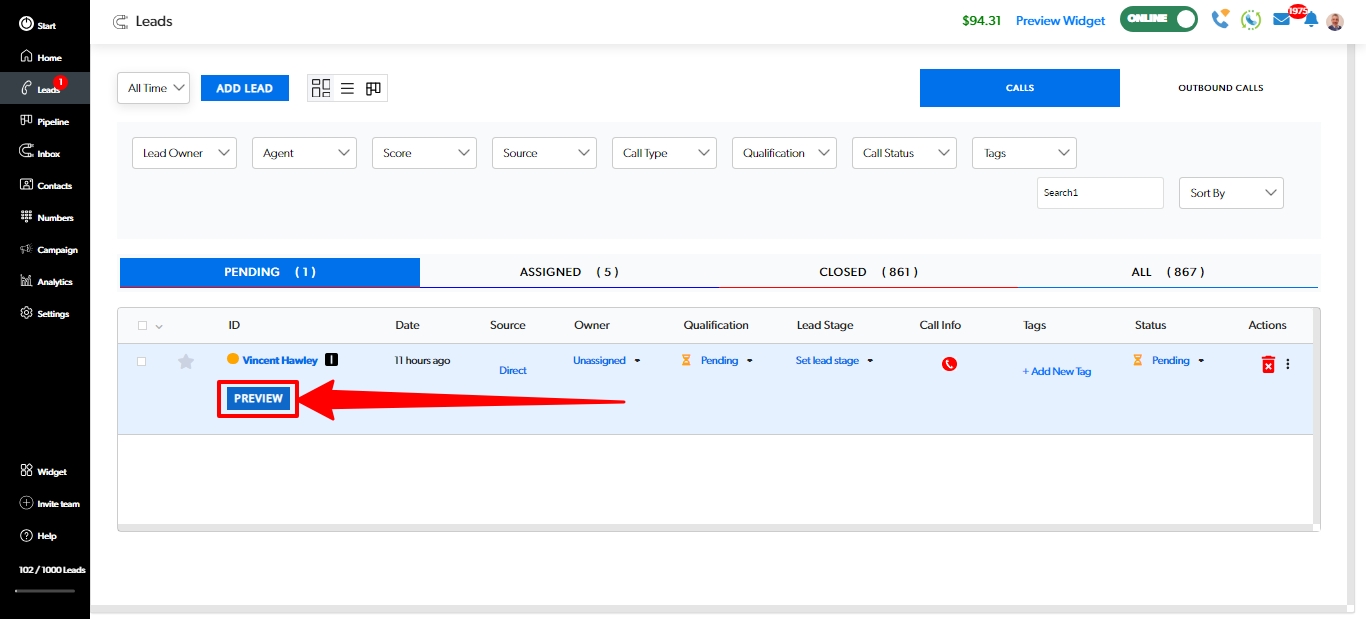This screenshot has height=619, width=1366.
Task: Open the Call Status filter dropdown
Action: (904, 153)
